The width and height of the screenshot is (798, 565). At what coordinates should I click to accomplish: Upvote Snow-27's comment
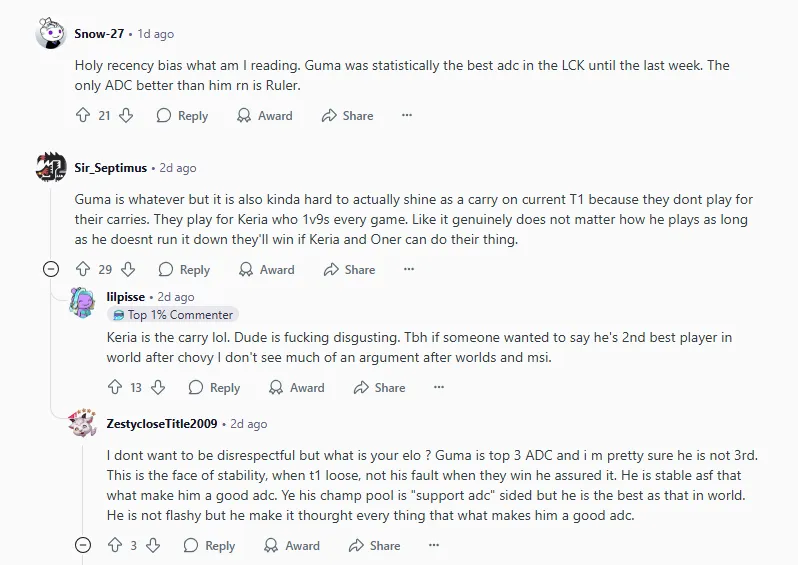[x=83, y=116]
